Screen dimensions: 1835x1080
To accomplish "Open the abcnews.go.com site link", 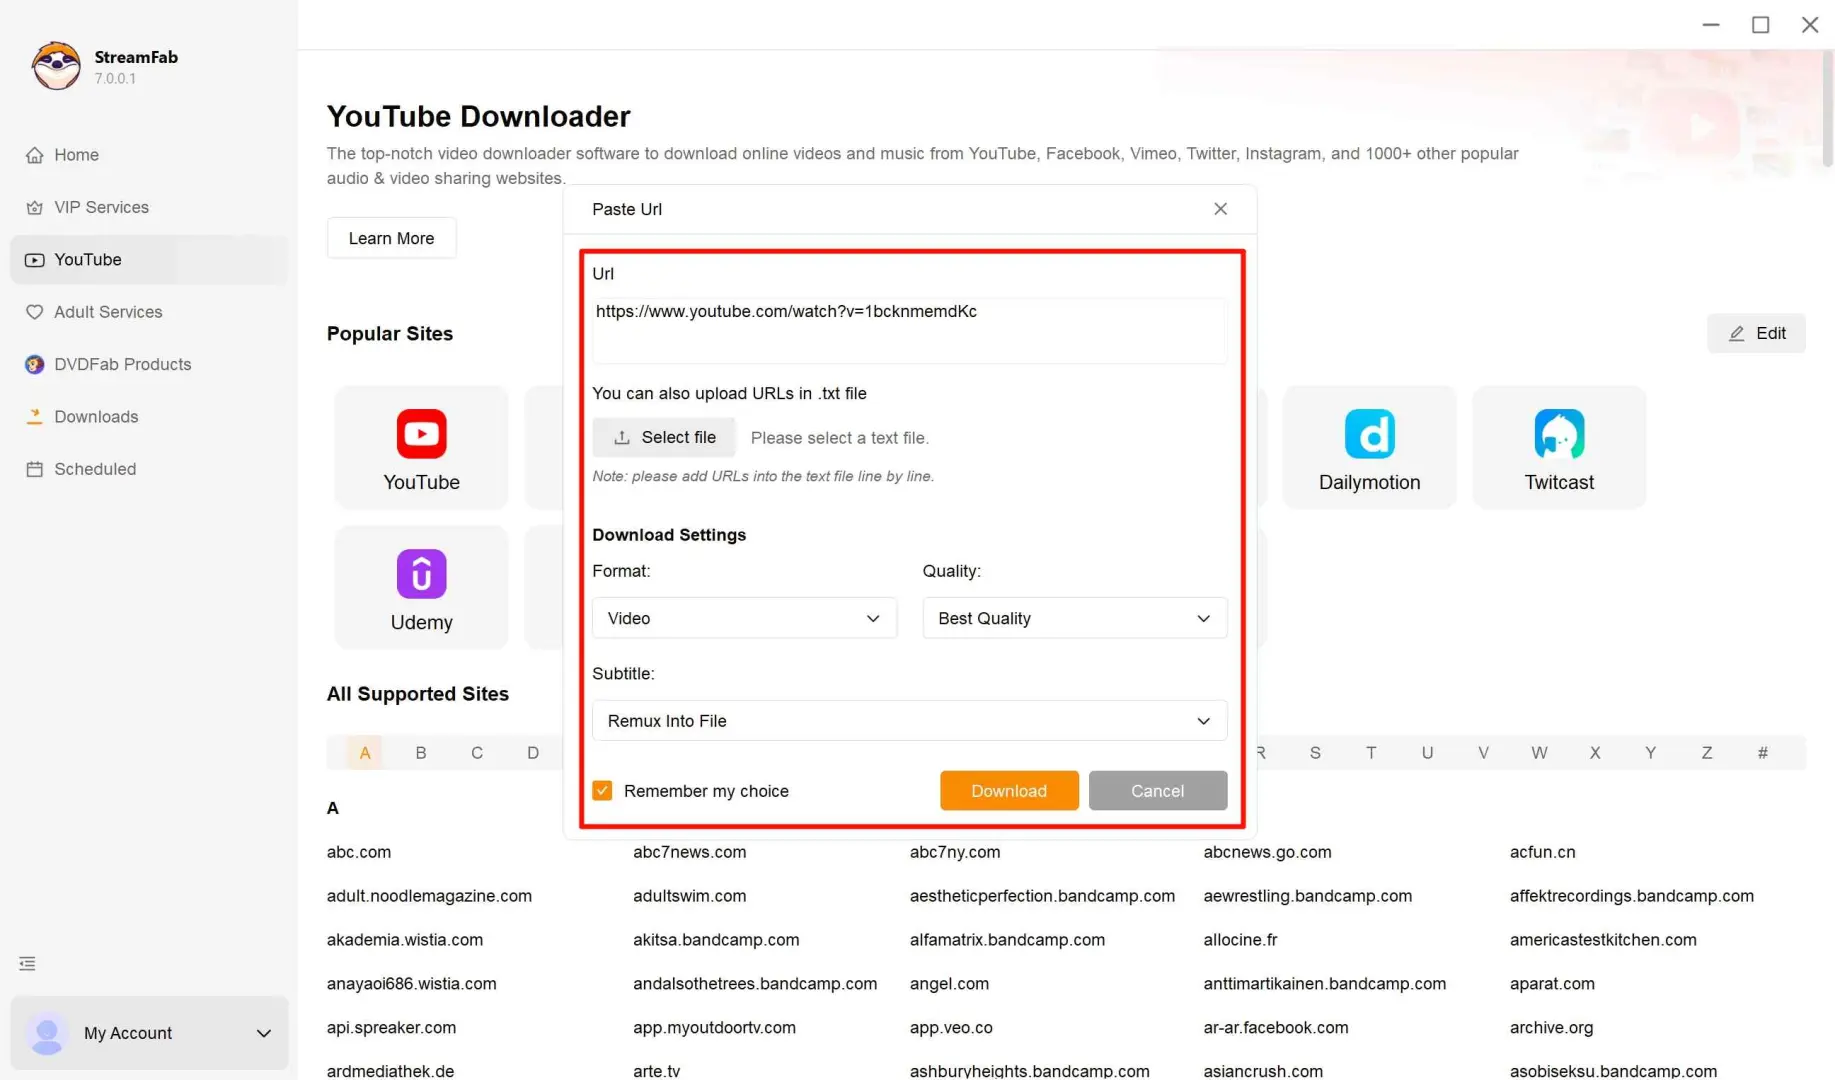I will click(x=1267, y=852).
